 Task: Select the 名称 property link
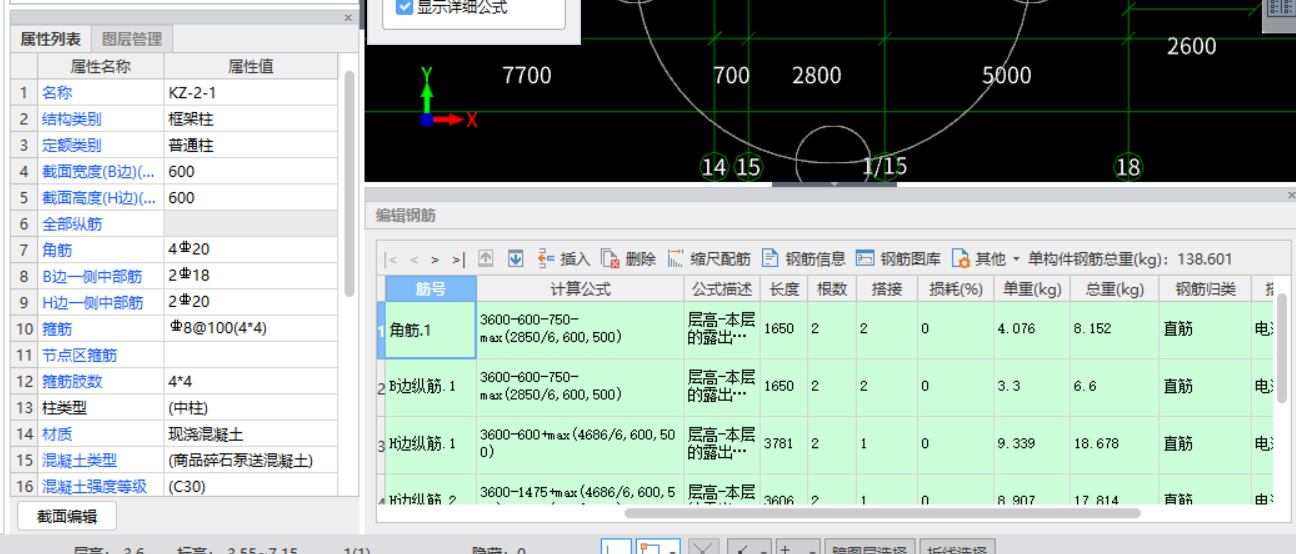tap(57, 92)
